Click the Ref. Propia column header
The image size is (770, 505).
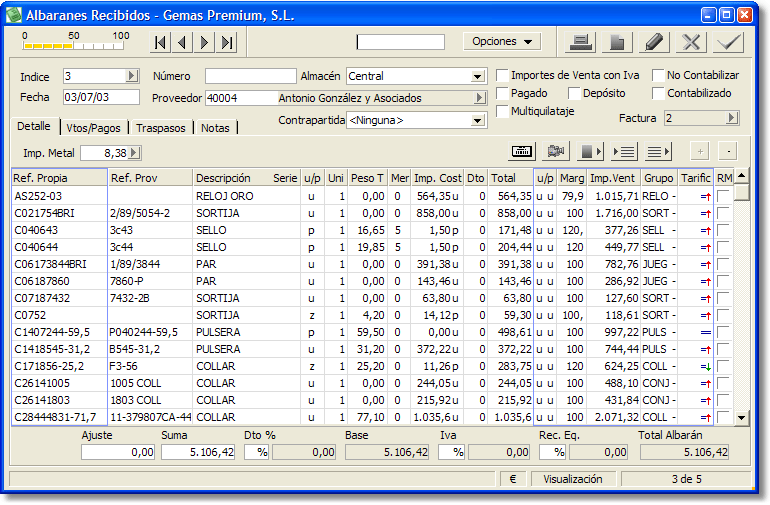[59, 178]
